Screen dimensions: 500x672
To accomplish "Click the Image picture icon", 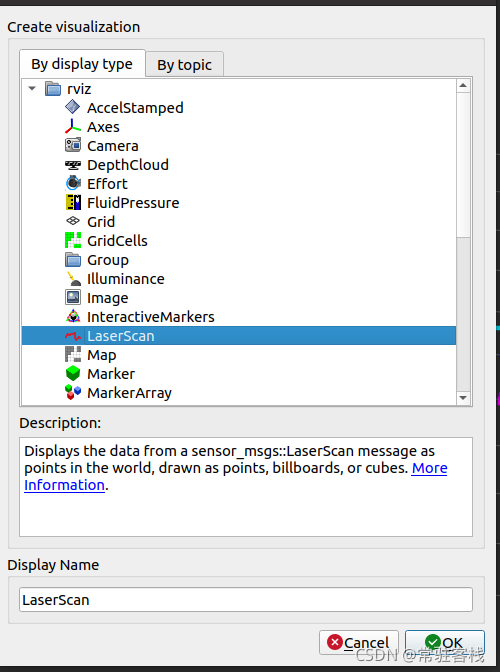I will pyautogui.click(x=72, y=297).
